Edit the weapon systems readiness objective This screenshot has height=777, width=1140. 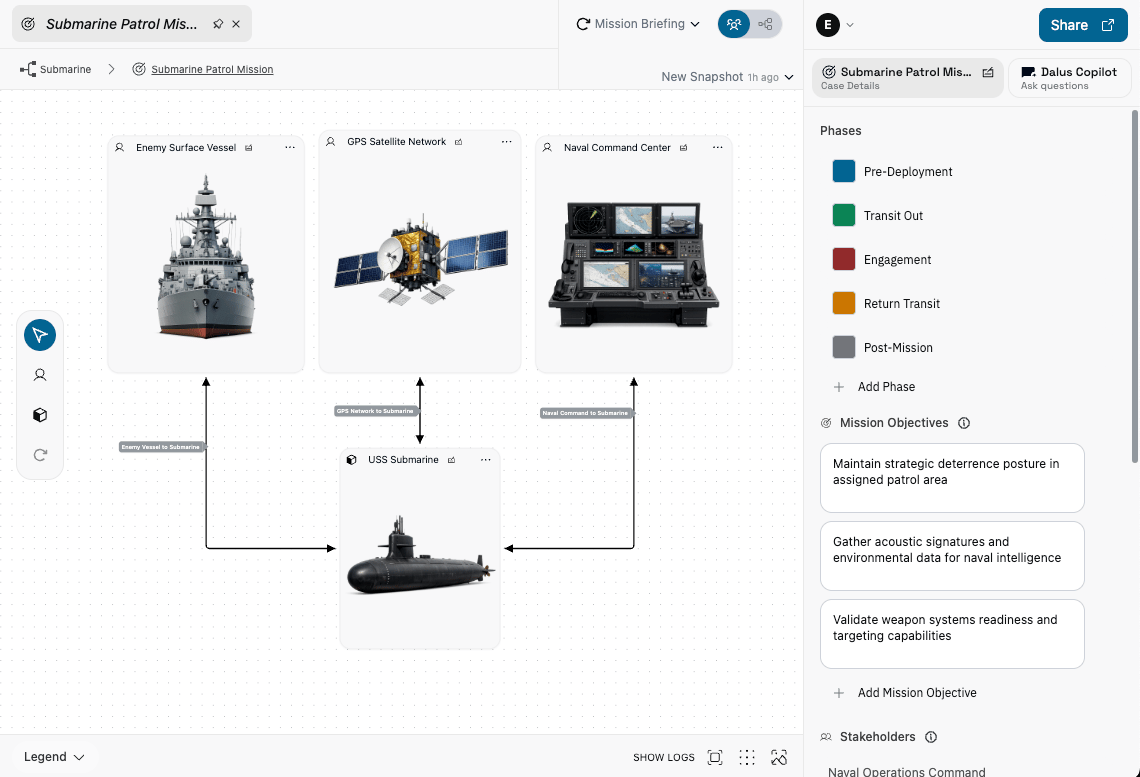[x=952, y=634]
